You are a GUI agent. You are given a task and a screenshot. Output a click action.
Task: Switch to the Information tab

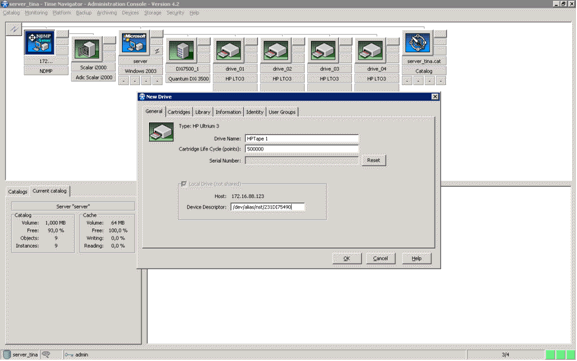228,112
